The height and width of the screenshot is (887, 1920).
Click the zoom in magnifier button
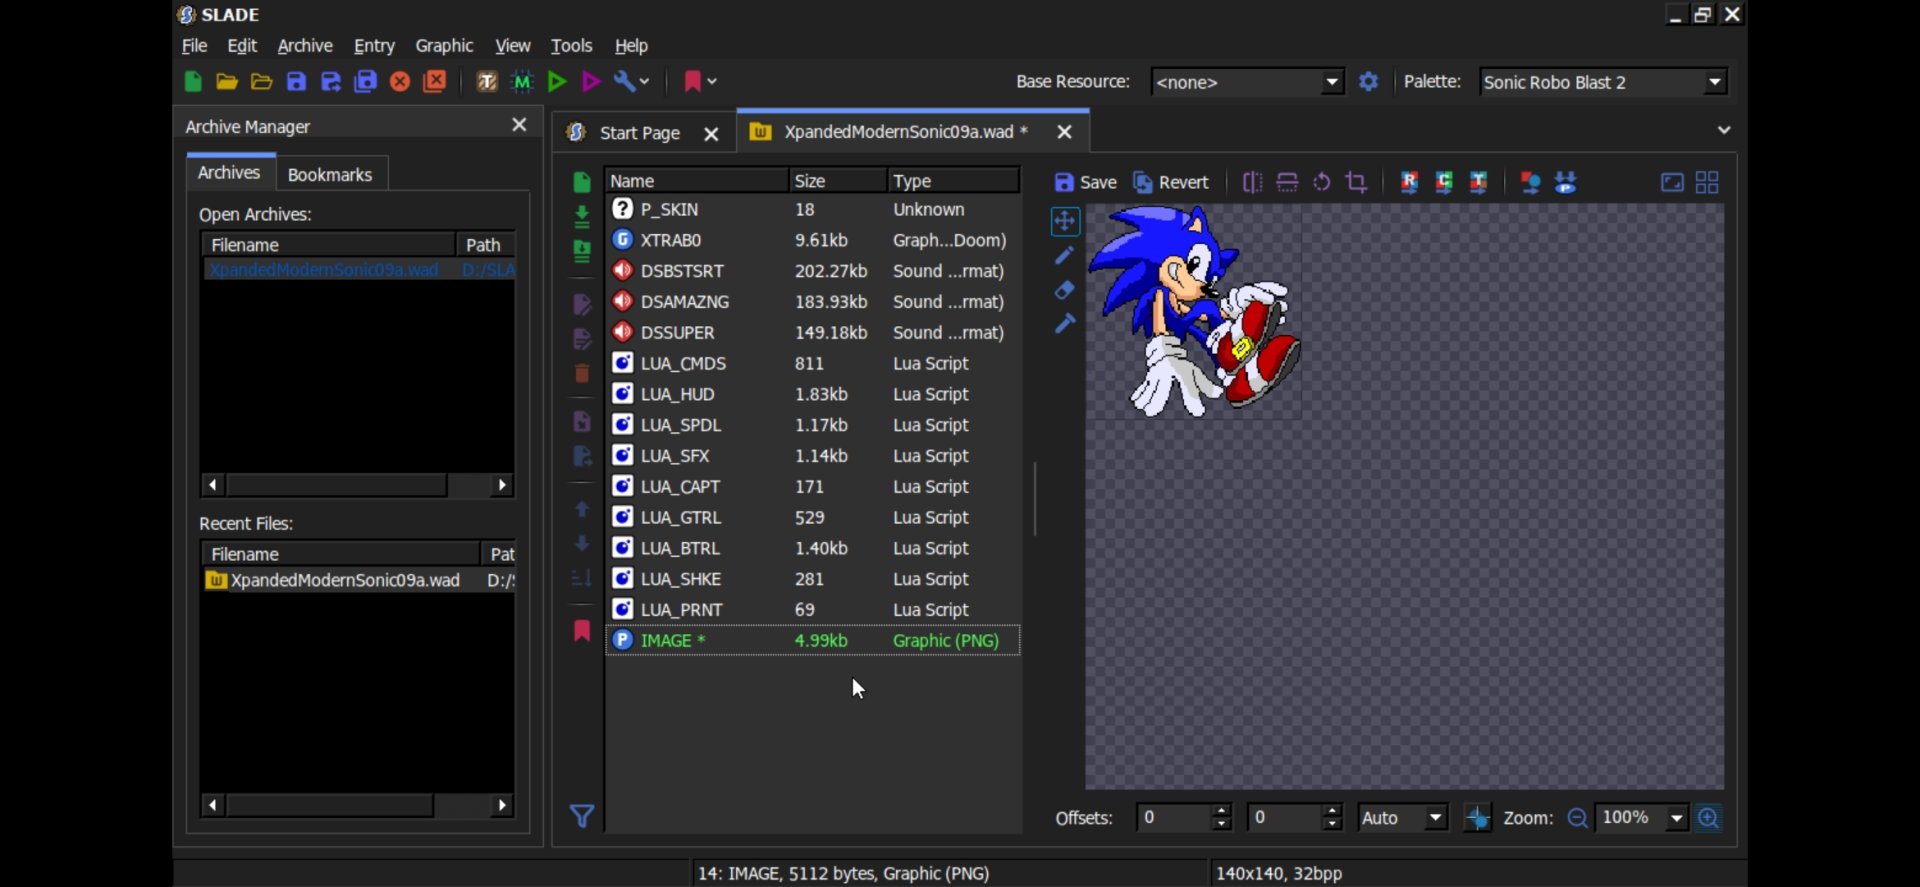[x=1709, y=818]
